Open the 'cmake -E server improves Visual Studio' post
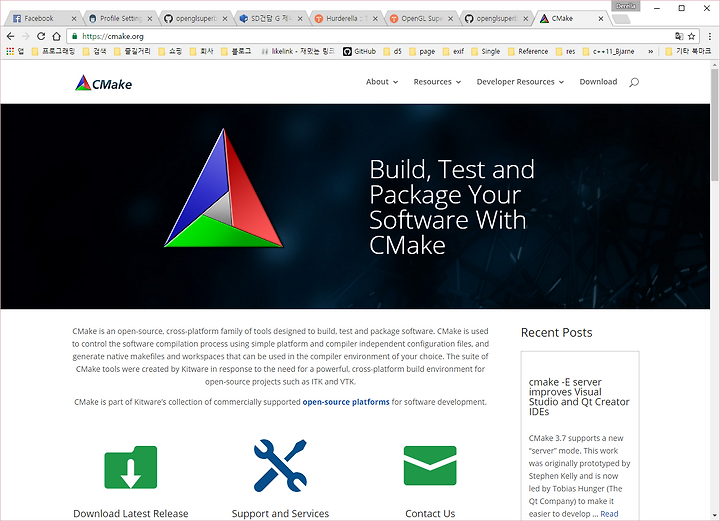720x521 pixels. coord(579,397)
